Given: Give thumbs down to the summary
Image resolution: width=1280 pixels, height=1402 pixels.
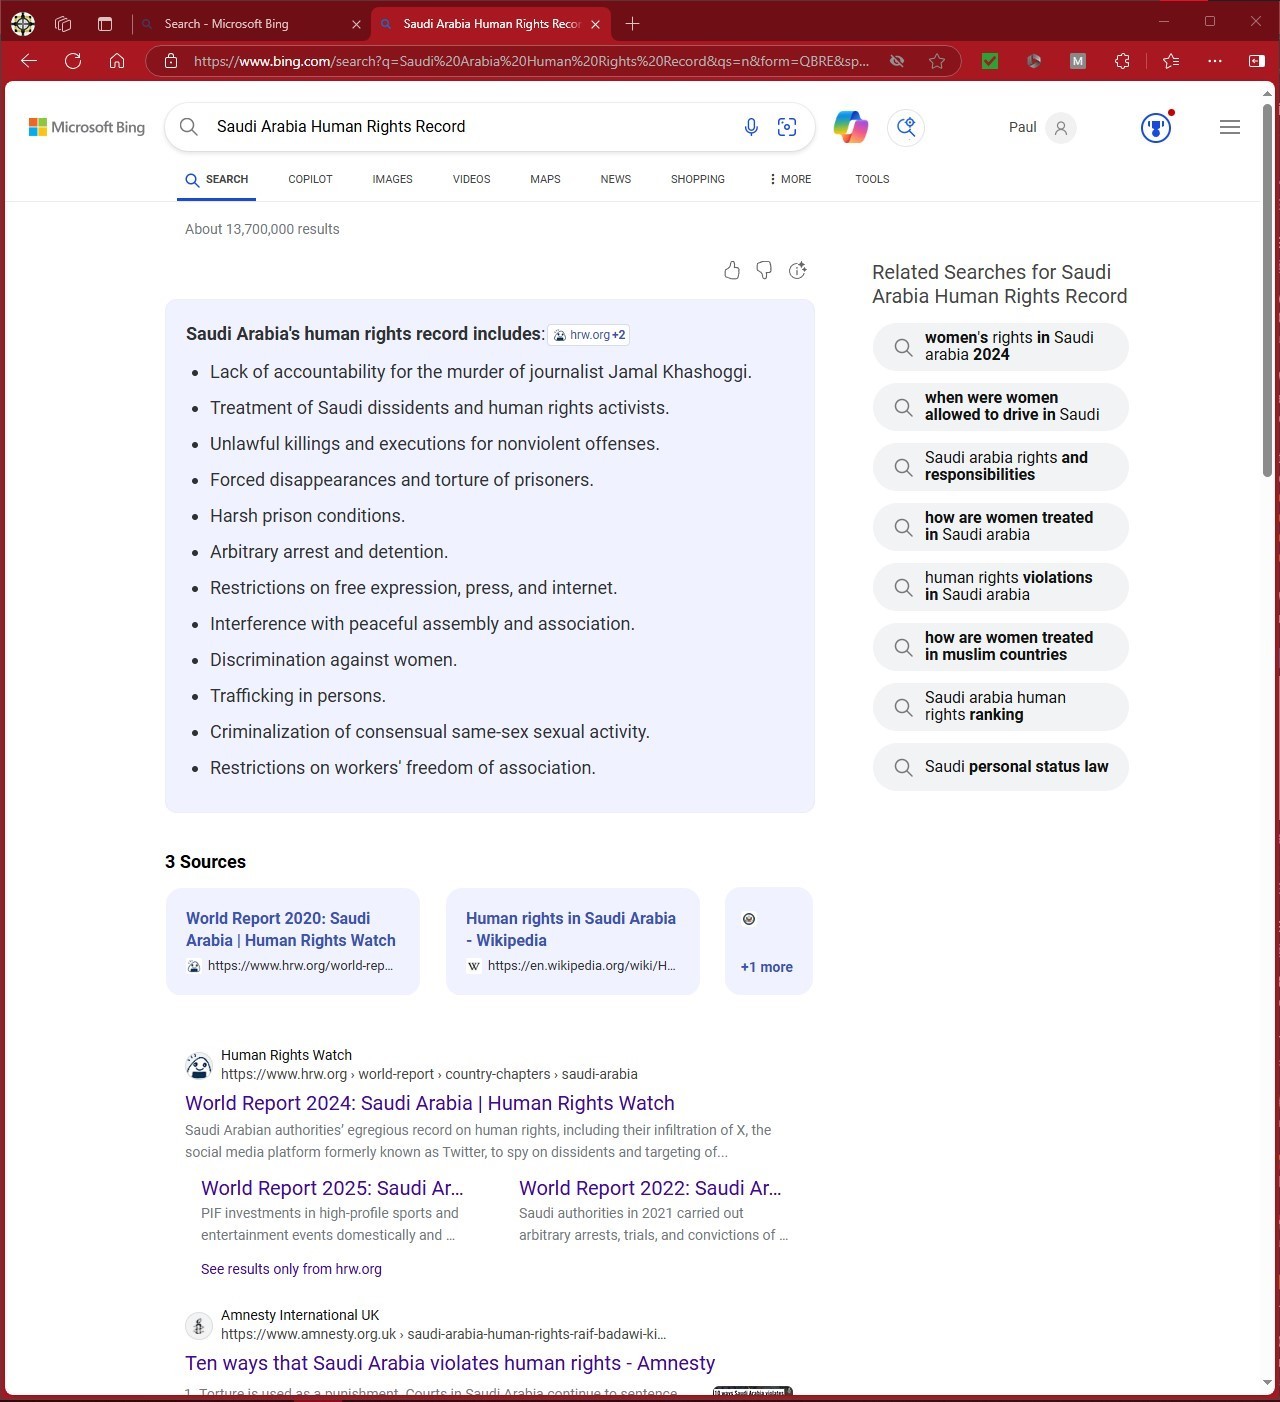Looking at the screenshot, I should [x=764, y=270].
